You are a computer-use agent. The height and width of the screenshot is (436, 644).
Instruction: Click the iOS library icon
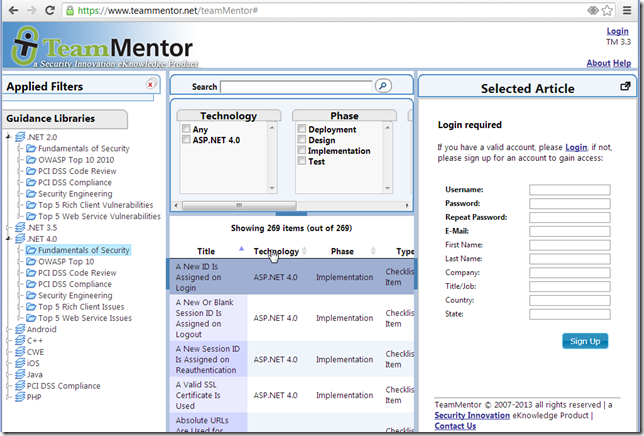20,363
